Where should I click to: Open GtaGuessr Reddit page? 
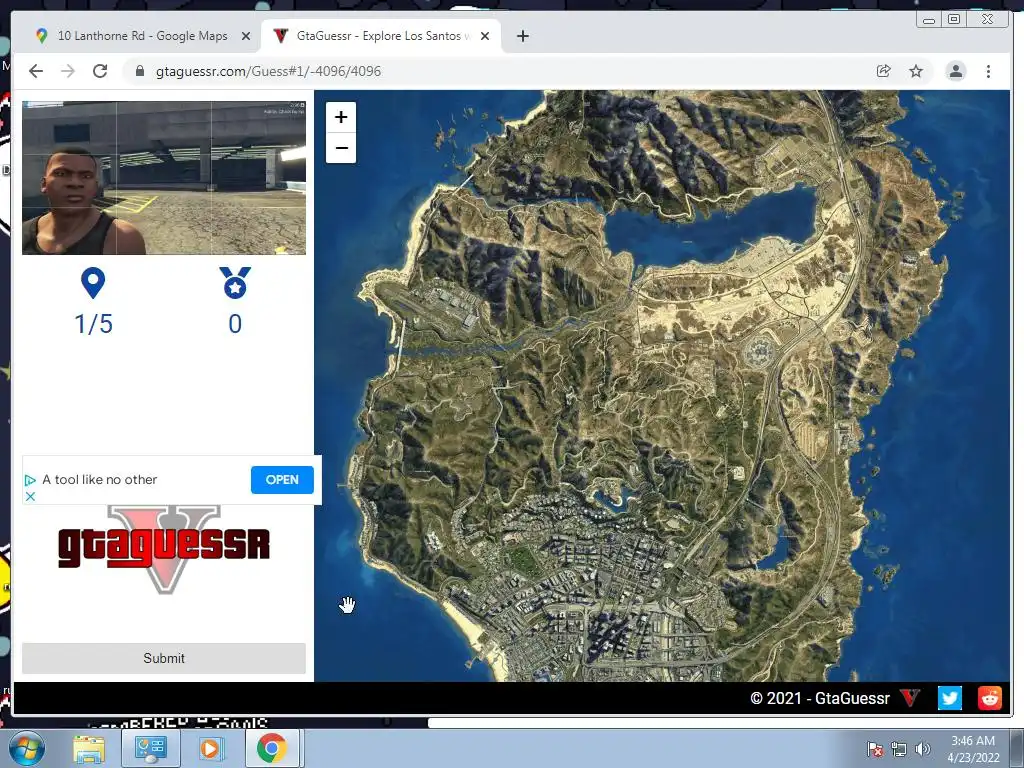989,698
